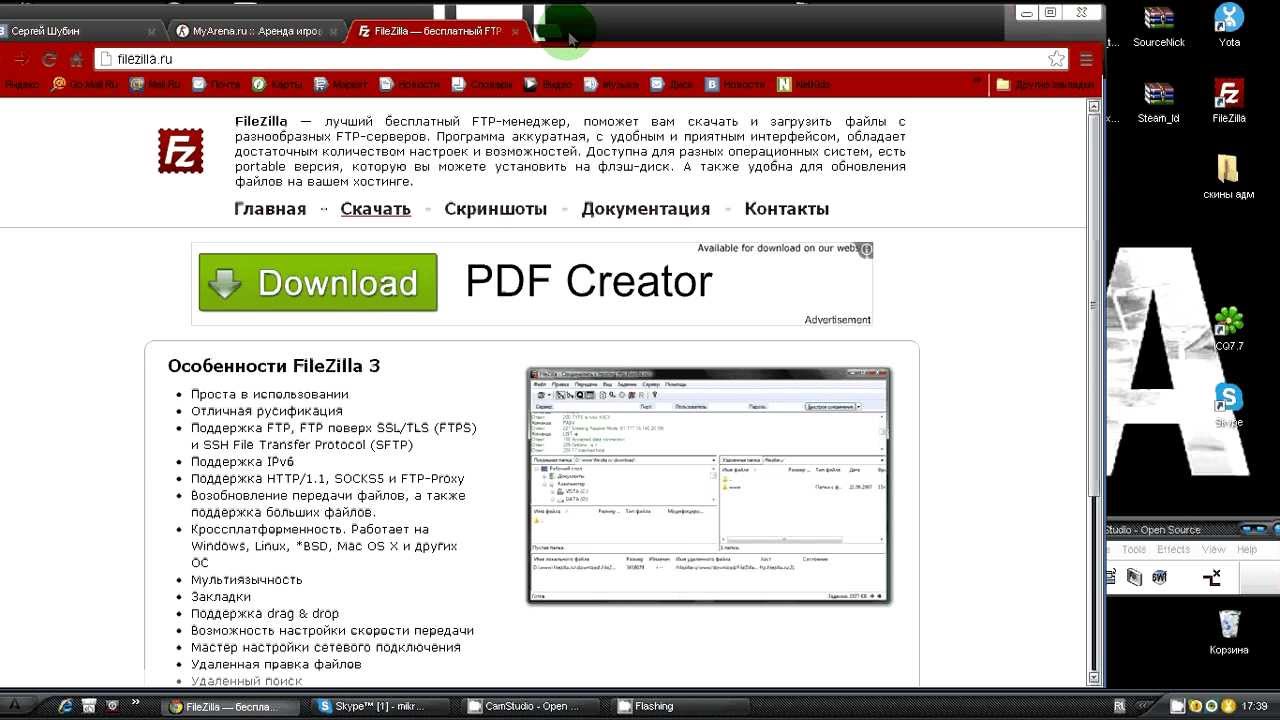Open the Steam_Id archive on desktop

click(1159, 102)
